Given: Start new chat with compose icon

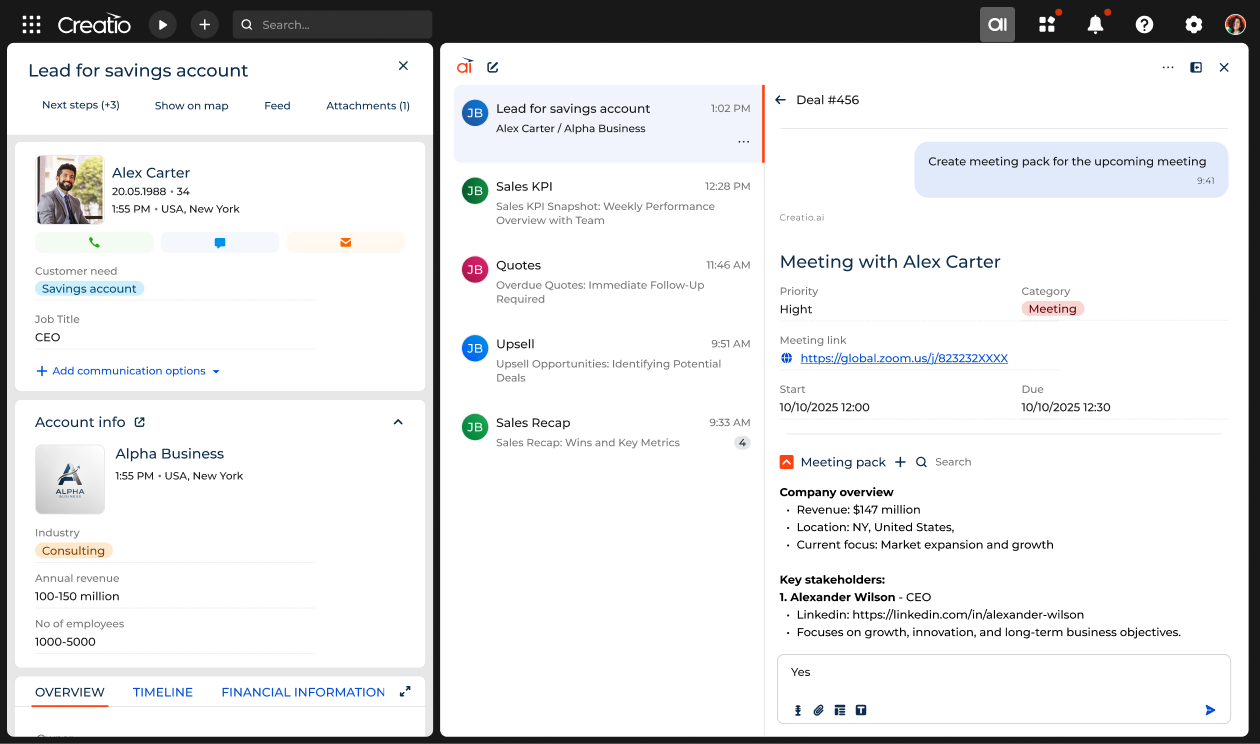Looking at the screenshot, I should (x=493, y=67).
